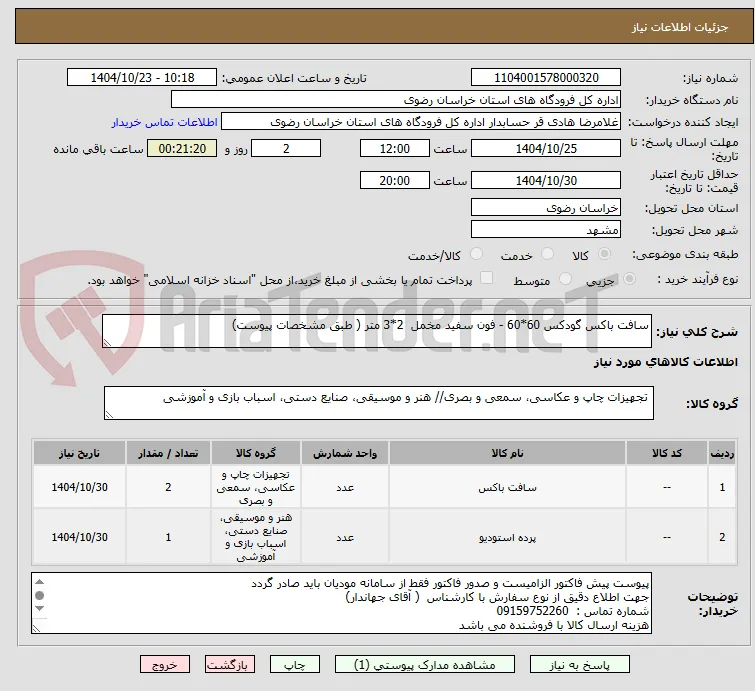
Task: Click phone number 09159752260 in notes
Action: click(532, 611)
